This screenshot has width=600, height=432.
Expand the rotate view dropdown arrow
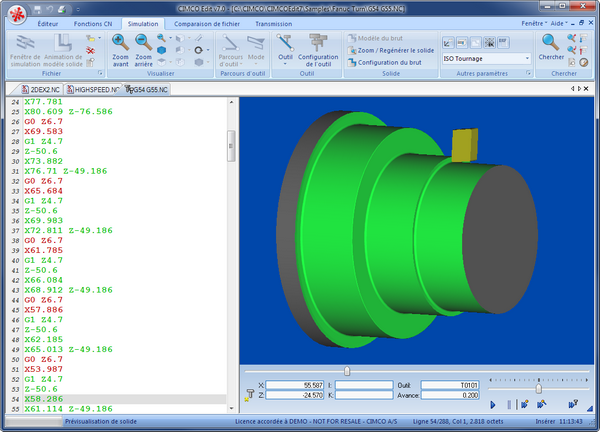[x=208, y=50]
